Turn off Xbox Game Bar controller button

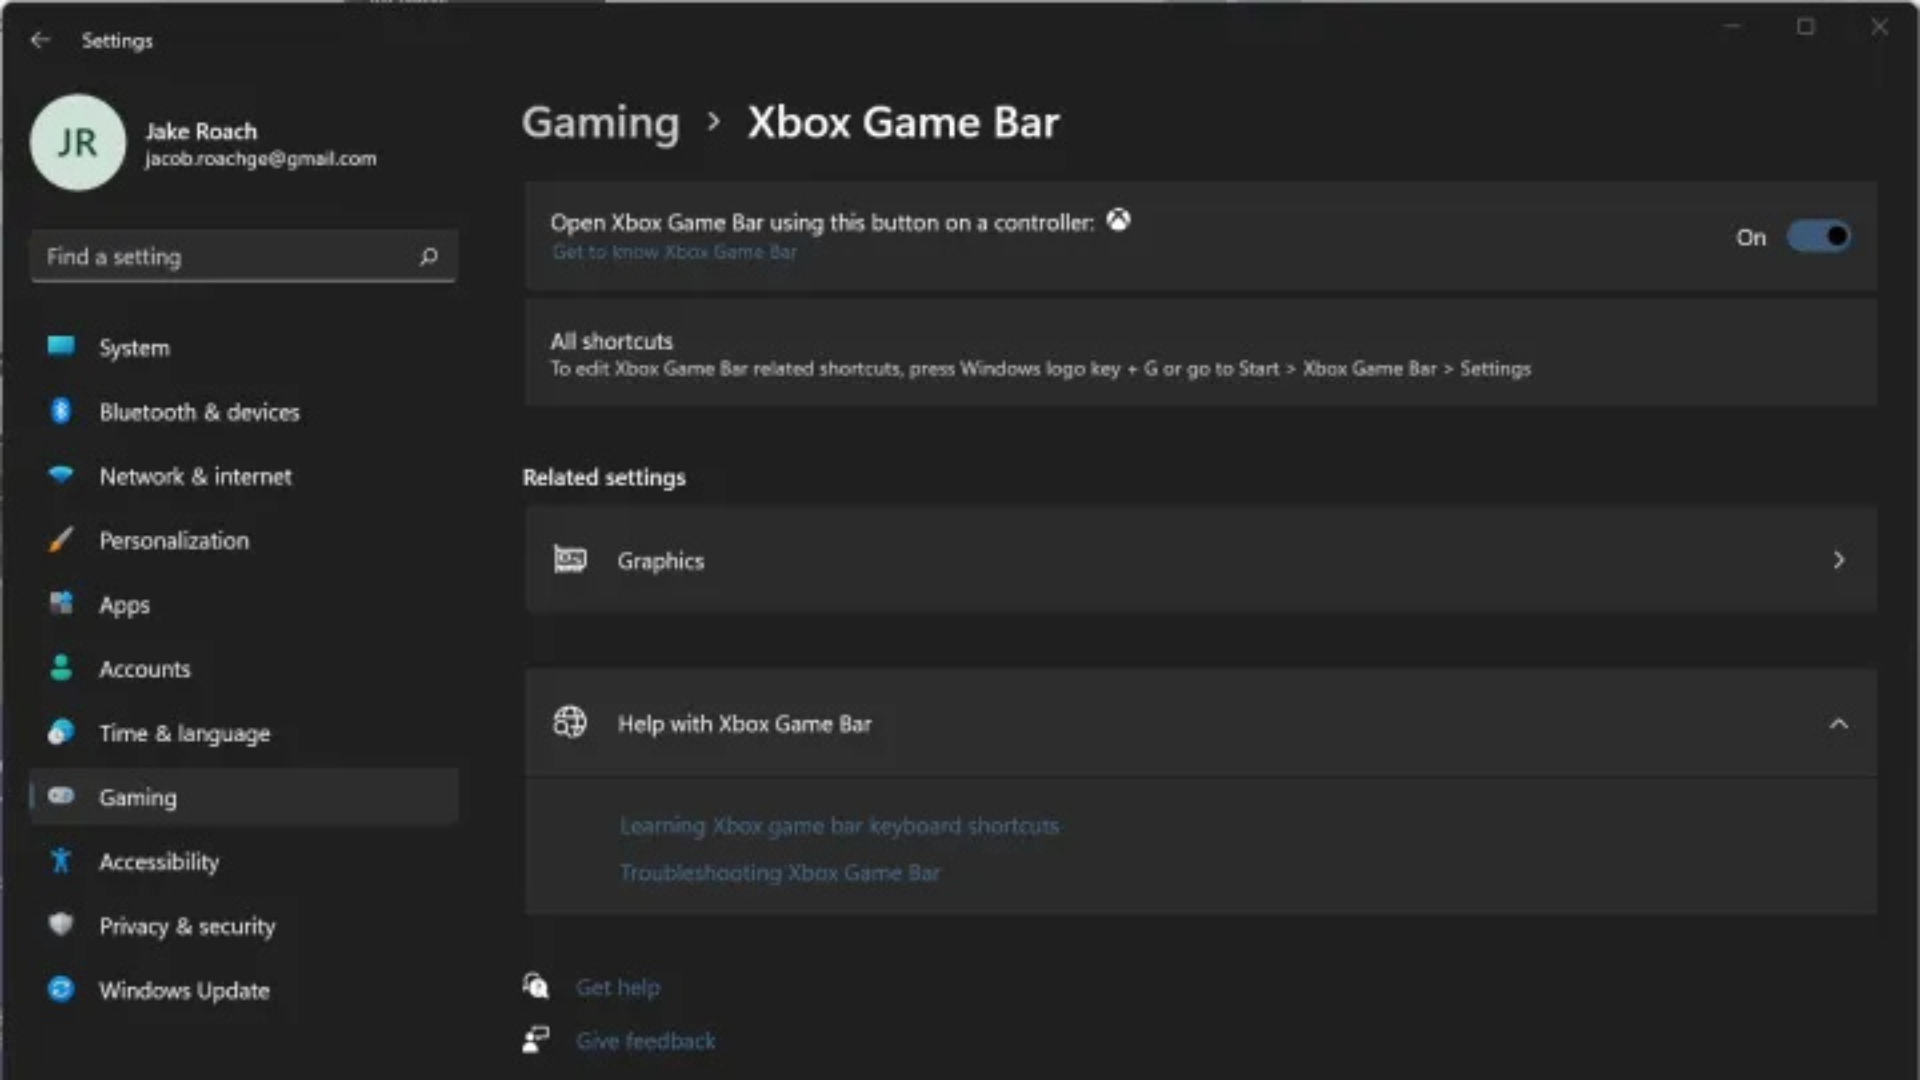click(x=1817, y=237)
